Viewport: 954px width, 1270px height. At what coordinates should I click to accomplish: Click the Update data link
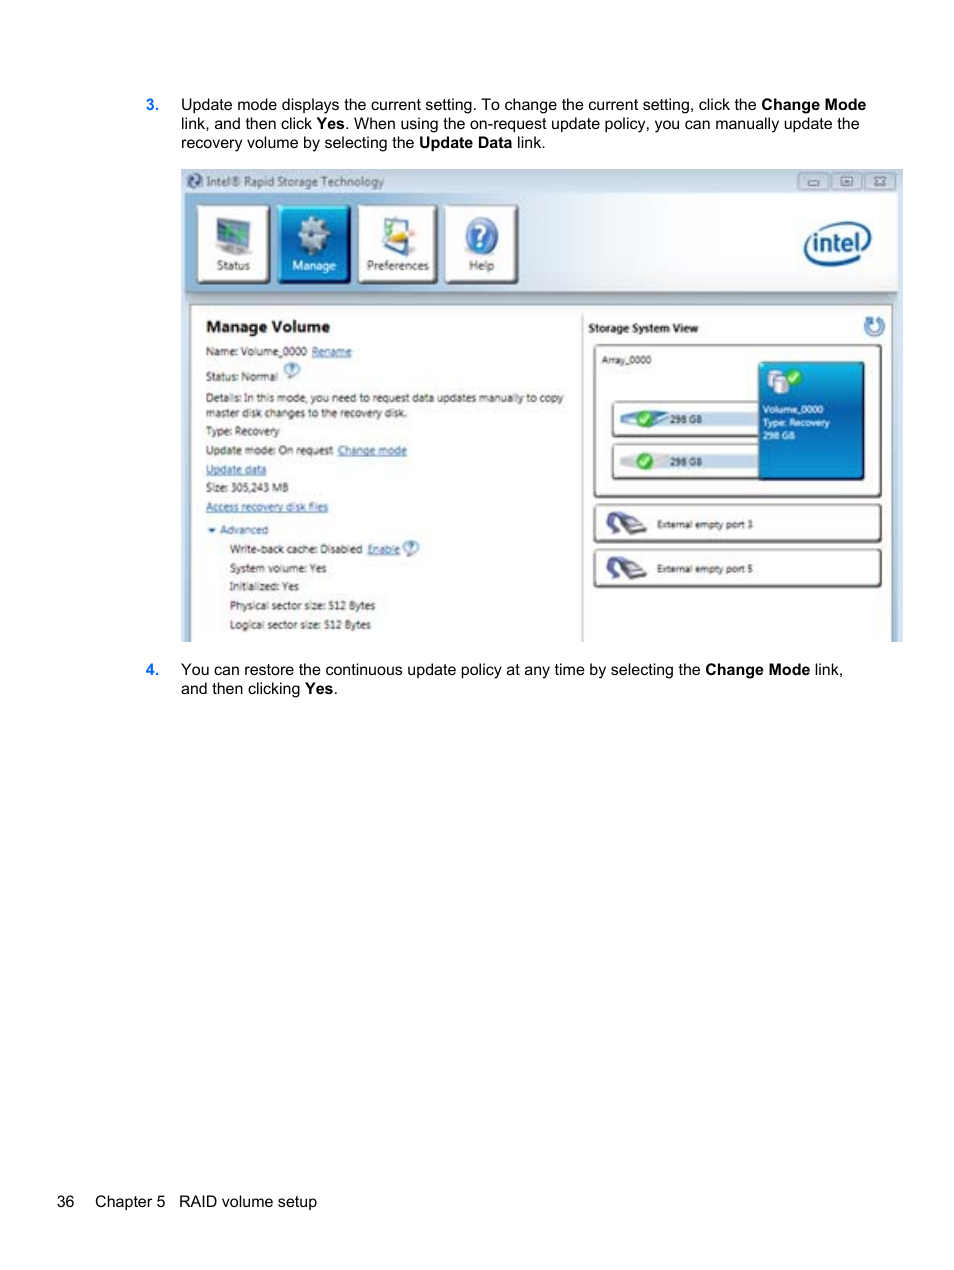(236, 470)
